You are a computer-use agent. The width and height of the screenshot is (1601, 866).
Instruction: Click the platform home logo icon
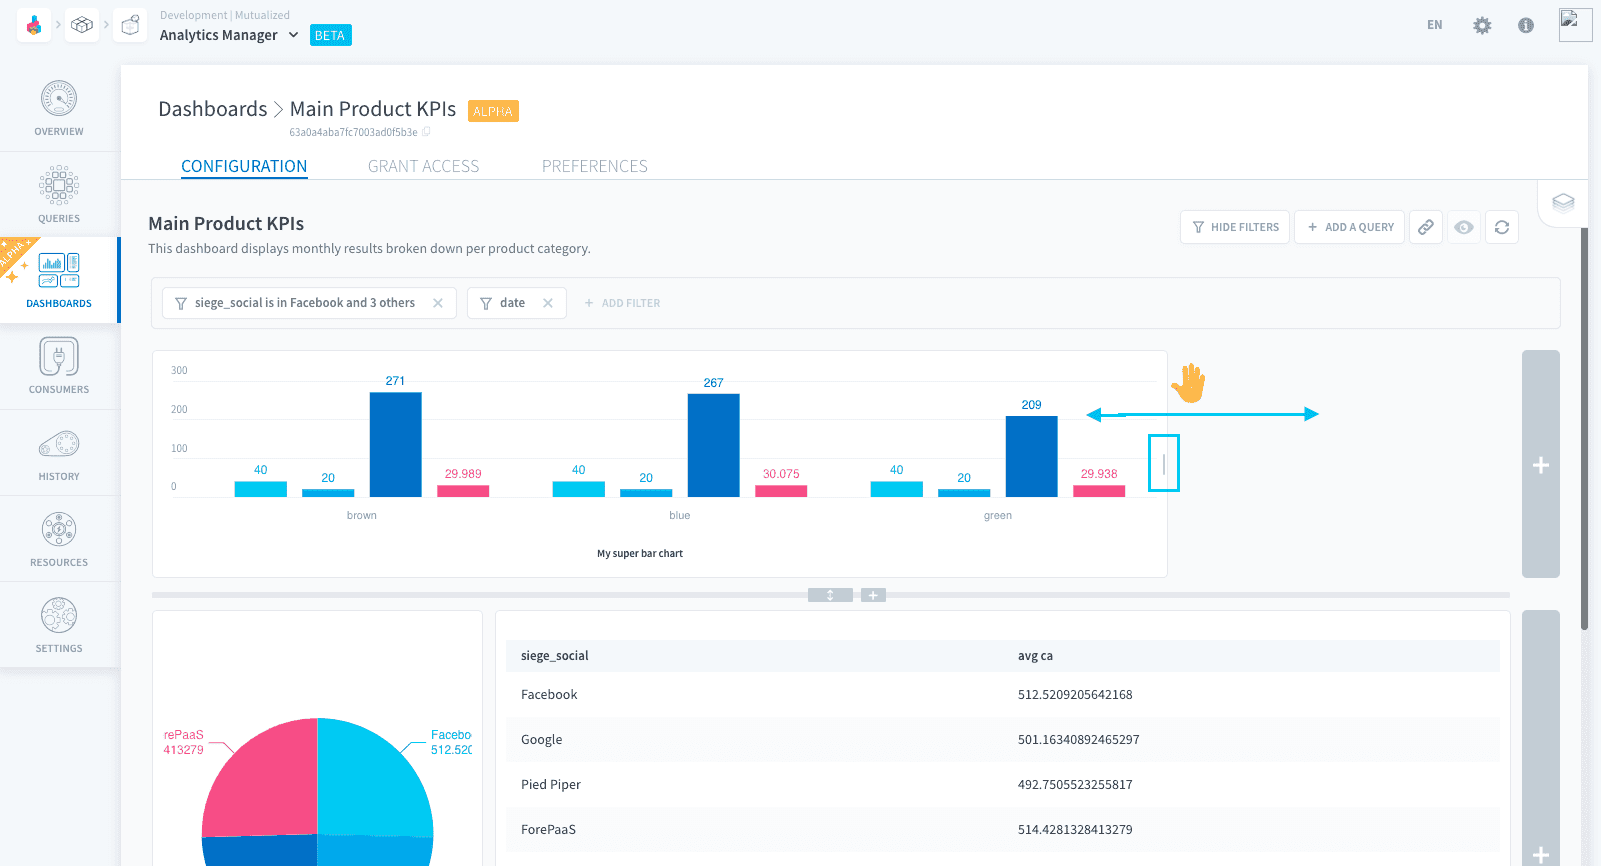point(34,25)
